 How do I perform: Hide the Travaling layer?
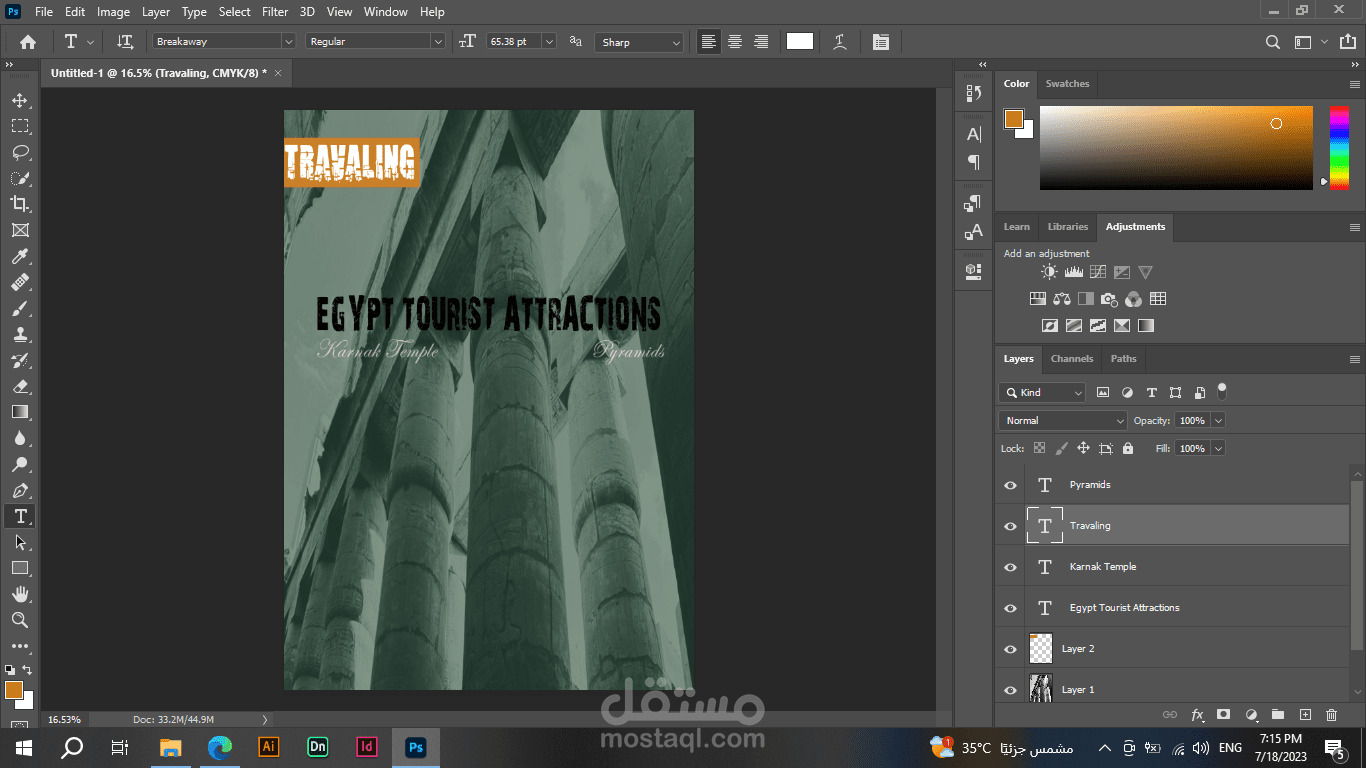(1010, 526)
